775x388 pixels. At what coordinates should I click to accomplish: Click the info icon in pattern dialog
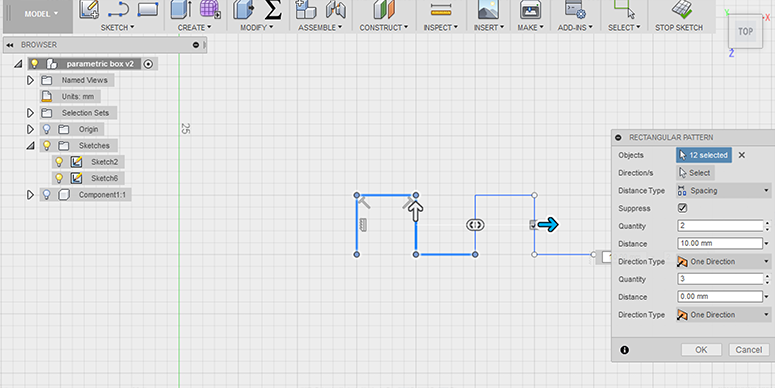point(624,350)
